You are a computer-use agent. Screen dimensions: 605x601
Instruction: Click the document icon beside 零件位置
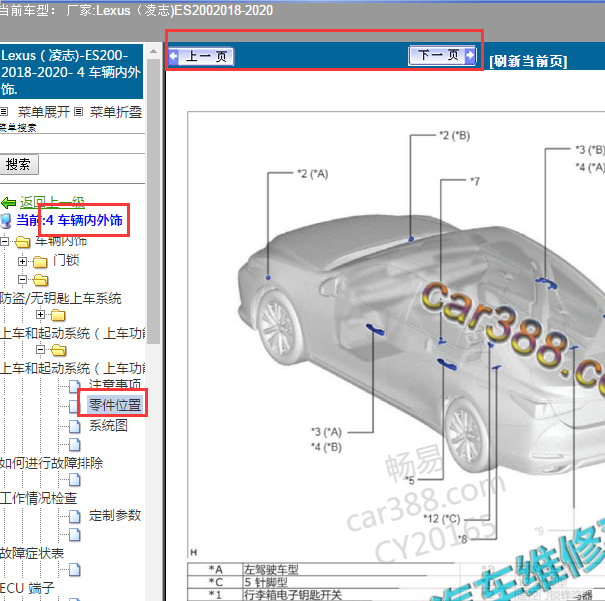(x=74, y=406)
